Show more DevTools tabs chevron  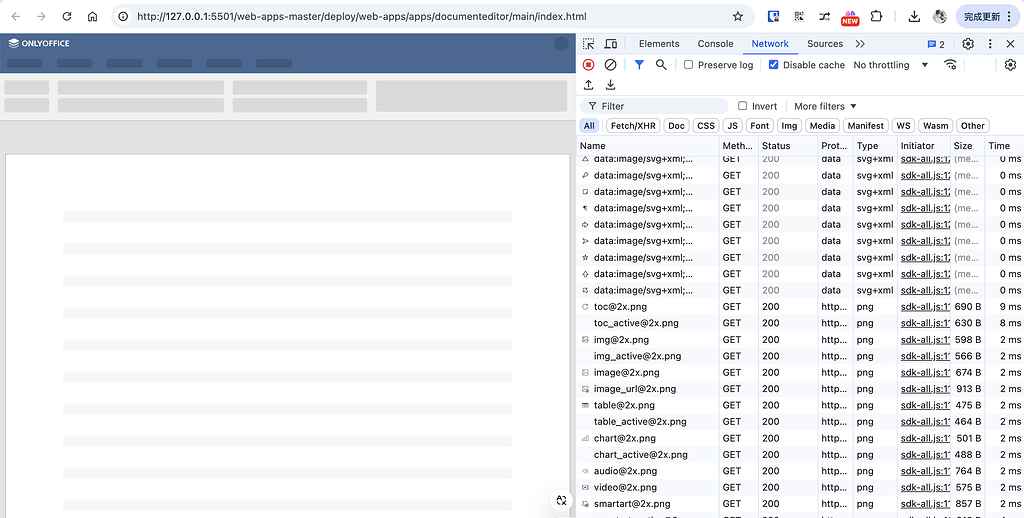(859, 44)
